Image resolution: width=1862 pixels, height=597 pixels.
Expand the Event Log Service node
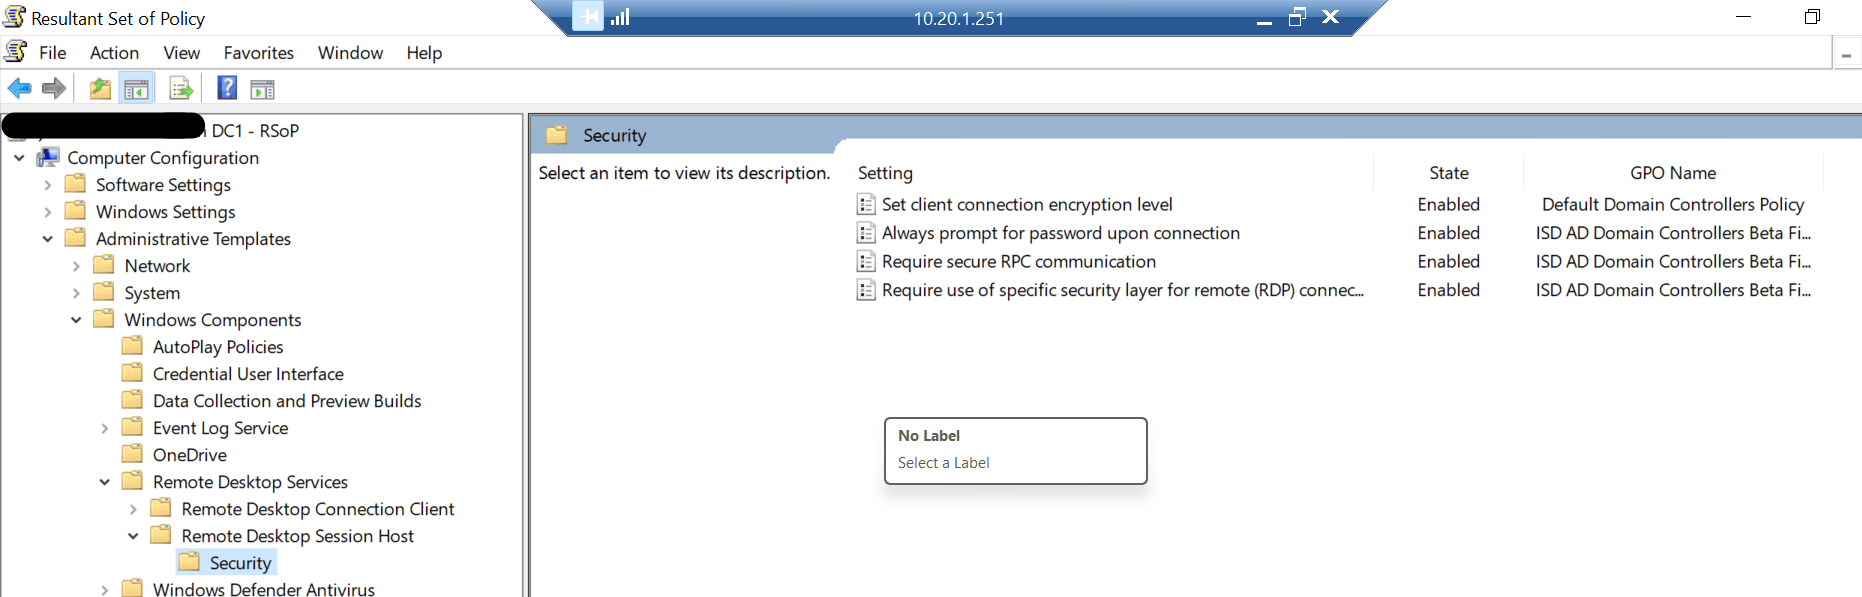pyautogui.click(x=104, y=428)
